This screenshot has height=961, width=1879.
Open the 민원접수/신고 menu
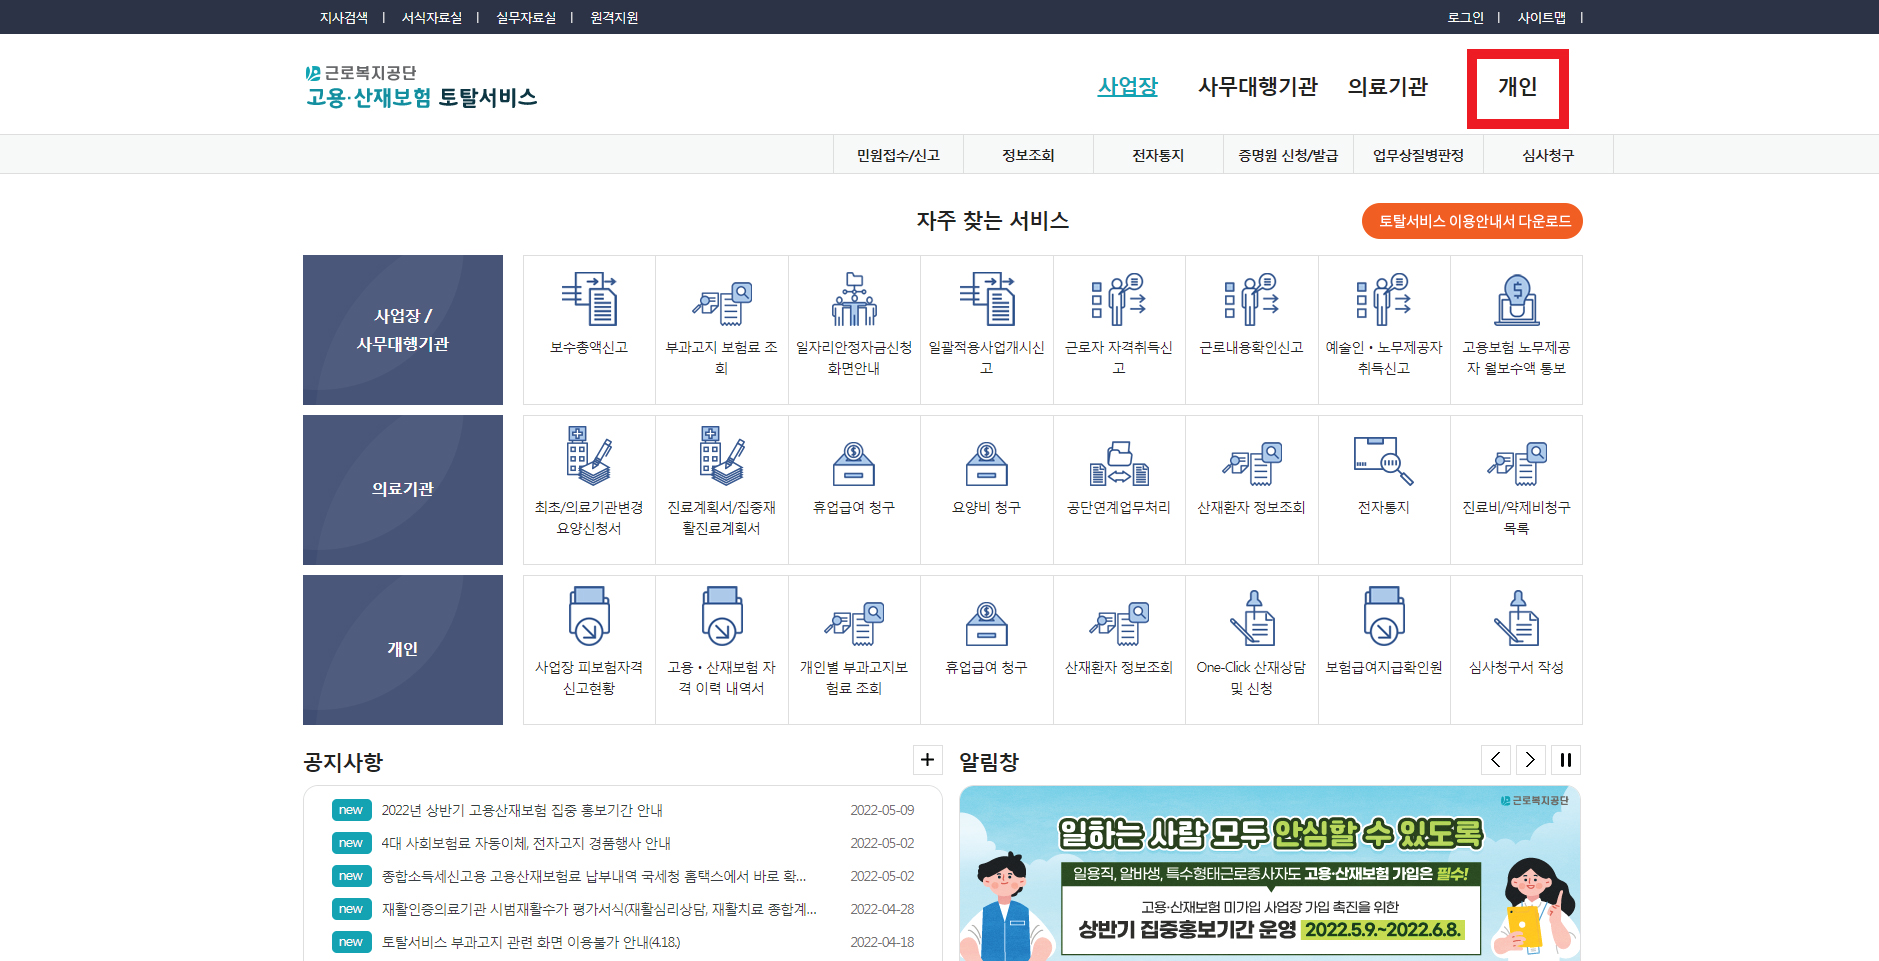click(898, 154)
